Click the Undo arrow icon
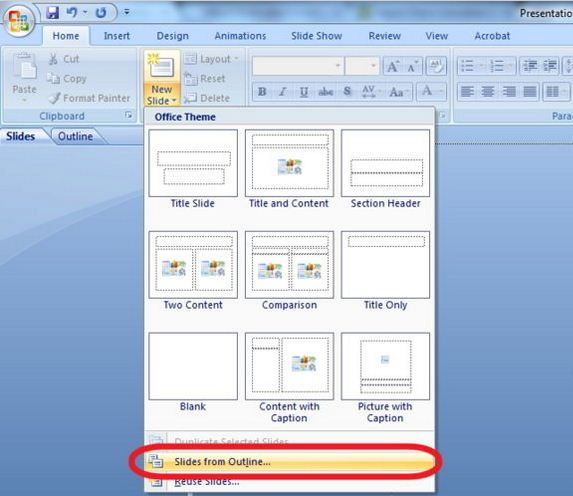The height and width of the screenshot is (496, 573). tap(72, 12)
